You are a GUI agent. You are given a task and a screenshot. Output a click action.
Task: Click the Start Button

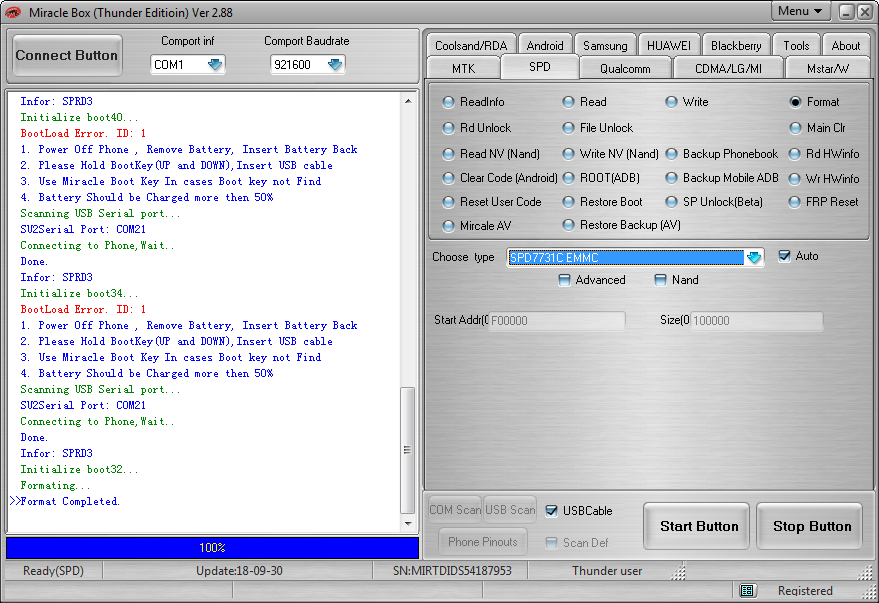click(x=698, y=526)
